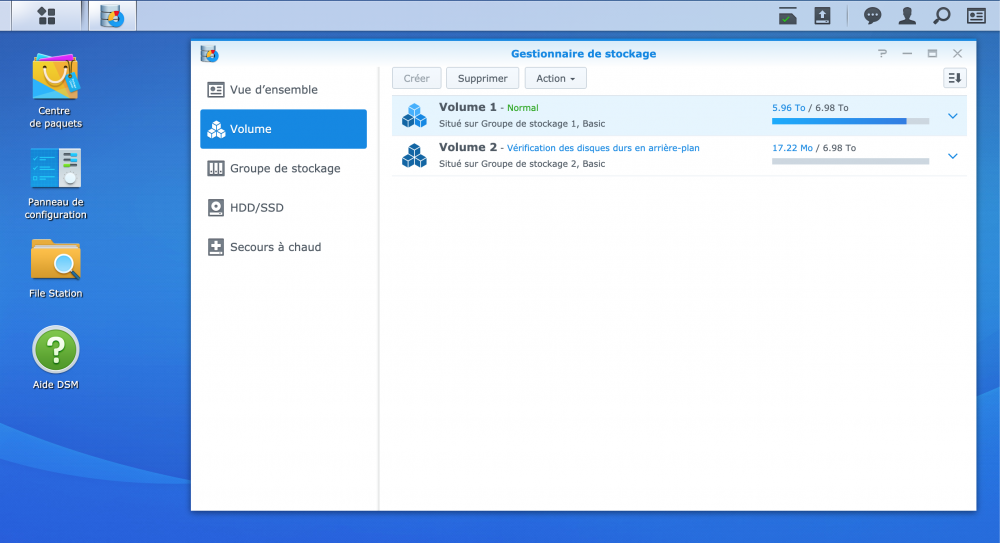Screen dimensions: 1000x543
Task: Open Secours à chaud section
Action: [x=284, y=247]
